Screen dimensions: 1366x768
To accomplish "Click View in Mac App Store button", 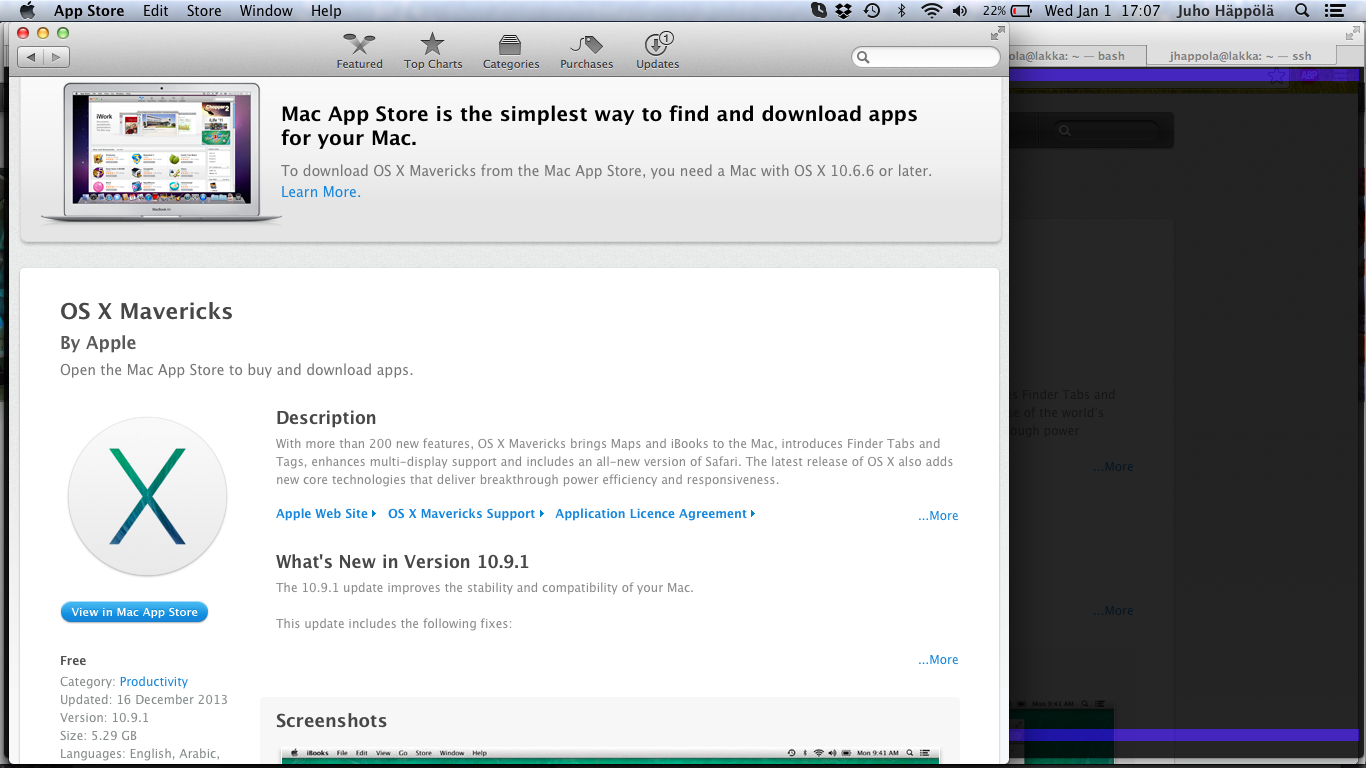I will point(134,612).
